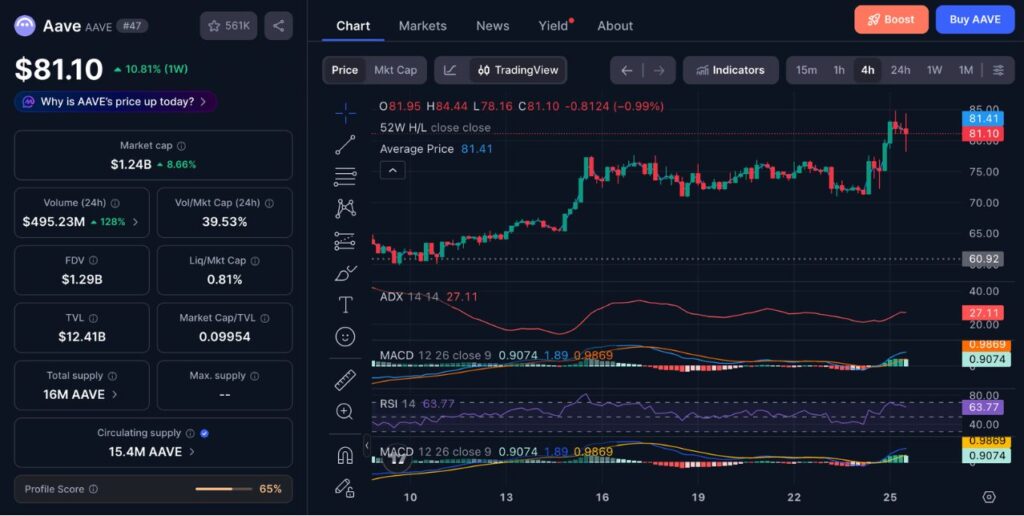Open chart settings sliders icon
This screenshot has height=516, width=1024.
(x=999, y=71)
